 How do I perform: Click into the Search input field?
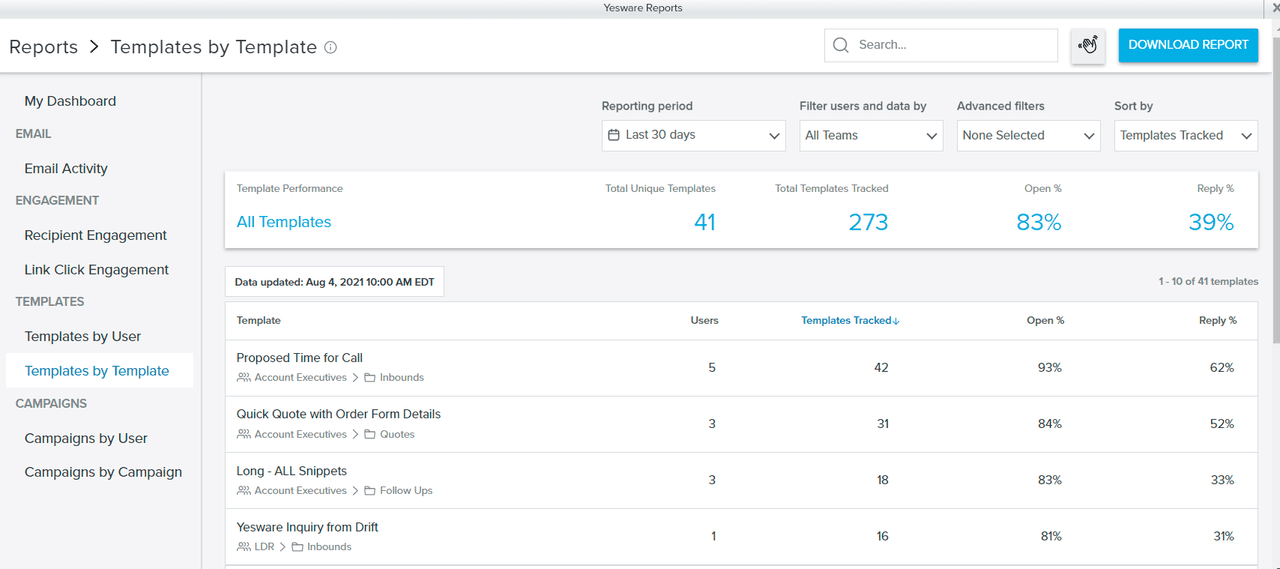coord(950,45)
